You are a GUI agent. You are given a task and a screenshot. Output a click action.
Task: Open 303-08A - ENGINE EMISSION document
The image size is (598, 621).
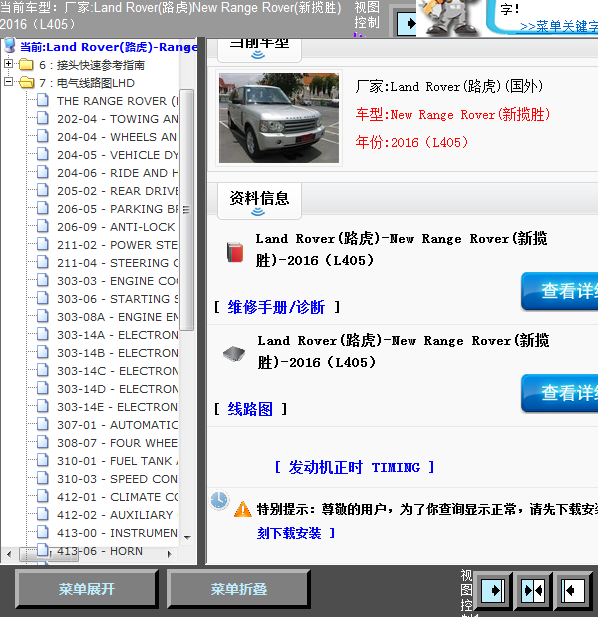click(118, 317)
